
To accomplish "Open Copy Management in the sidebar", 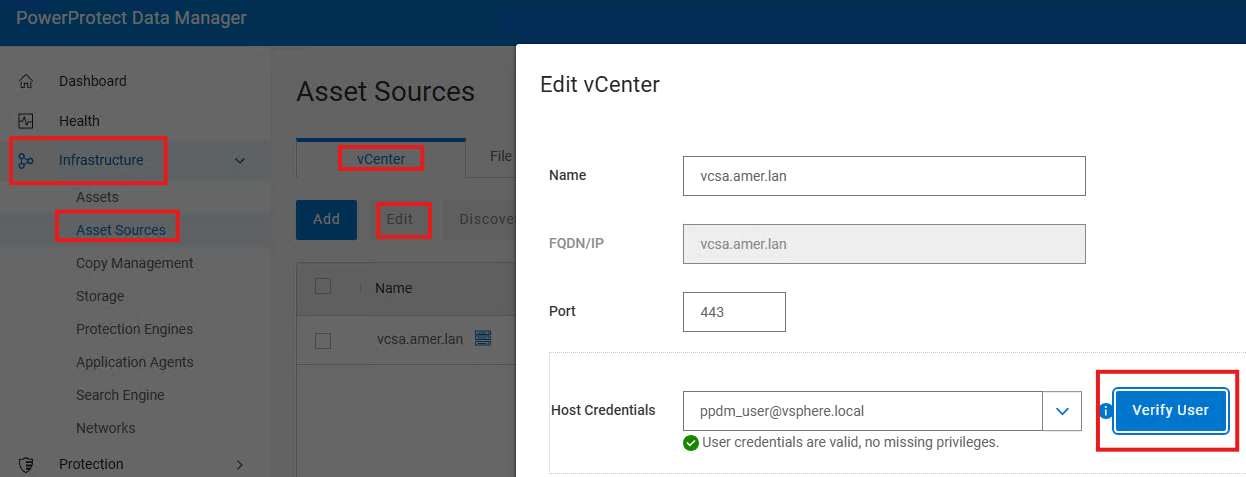I will click(135, 263).
